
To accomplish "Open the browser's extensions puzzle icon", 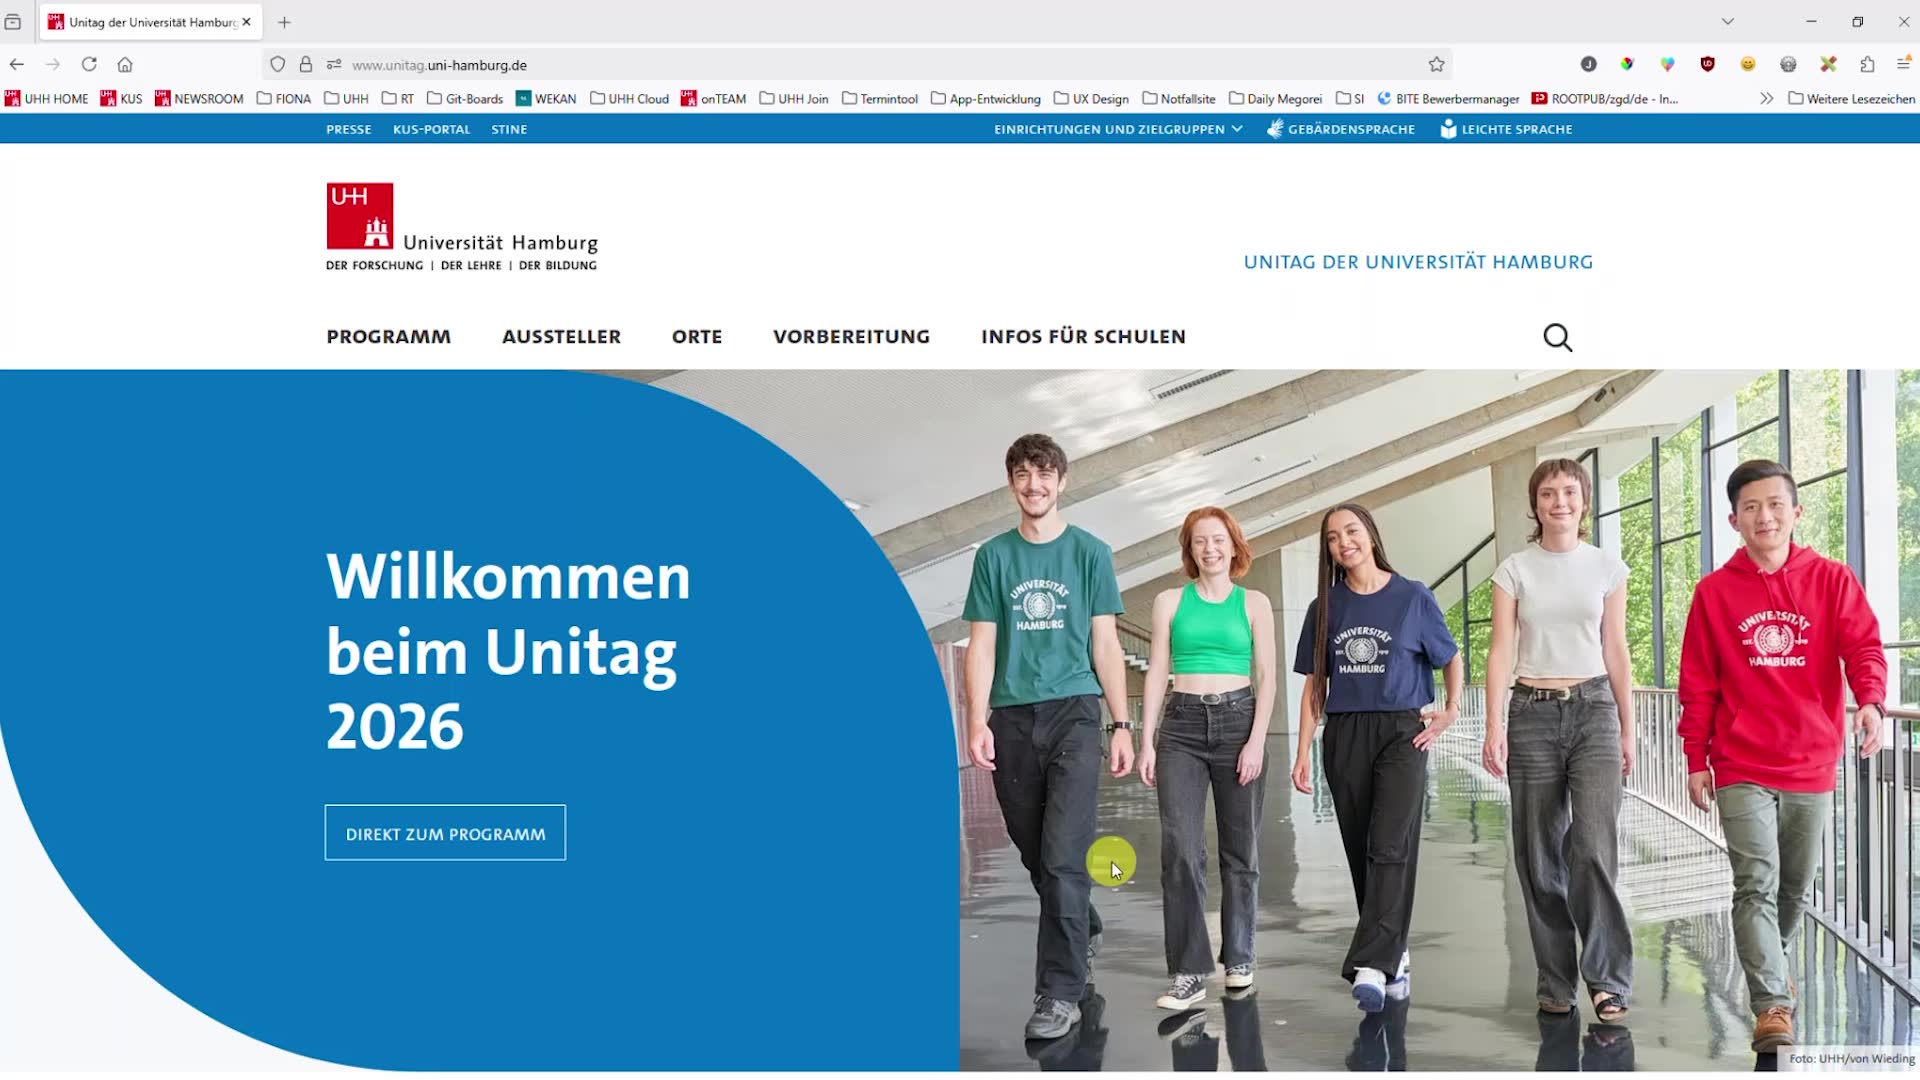I will [x=1866, y=63].
